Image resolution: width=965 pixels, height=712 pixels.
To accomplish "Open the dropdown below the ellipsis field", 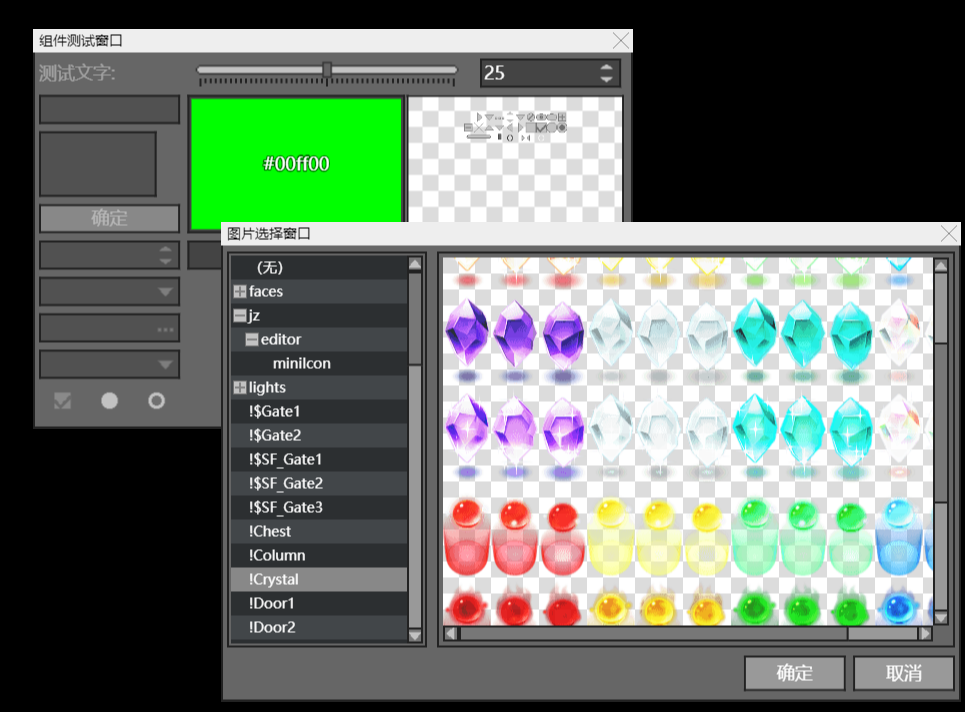I will (165, 364).
